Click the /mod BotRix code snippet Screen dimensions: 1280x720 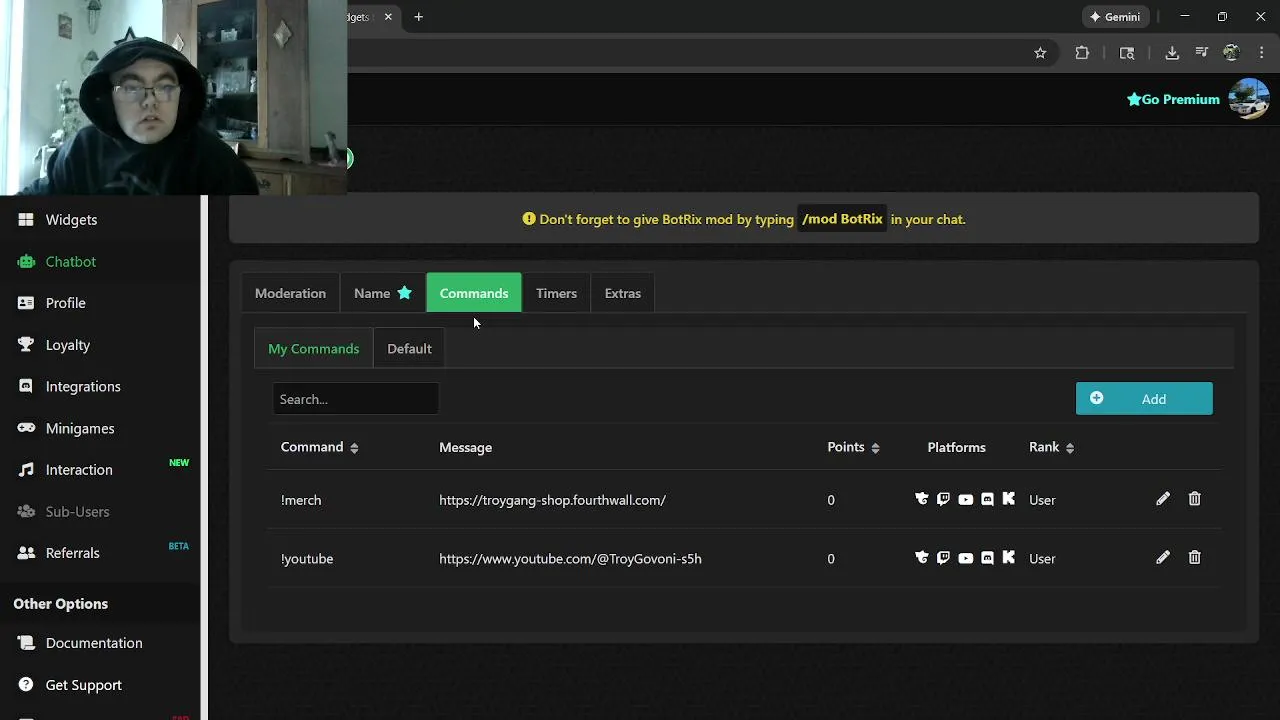(842, 219)
